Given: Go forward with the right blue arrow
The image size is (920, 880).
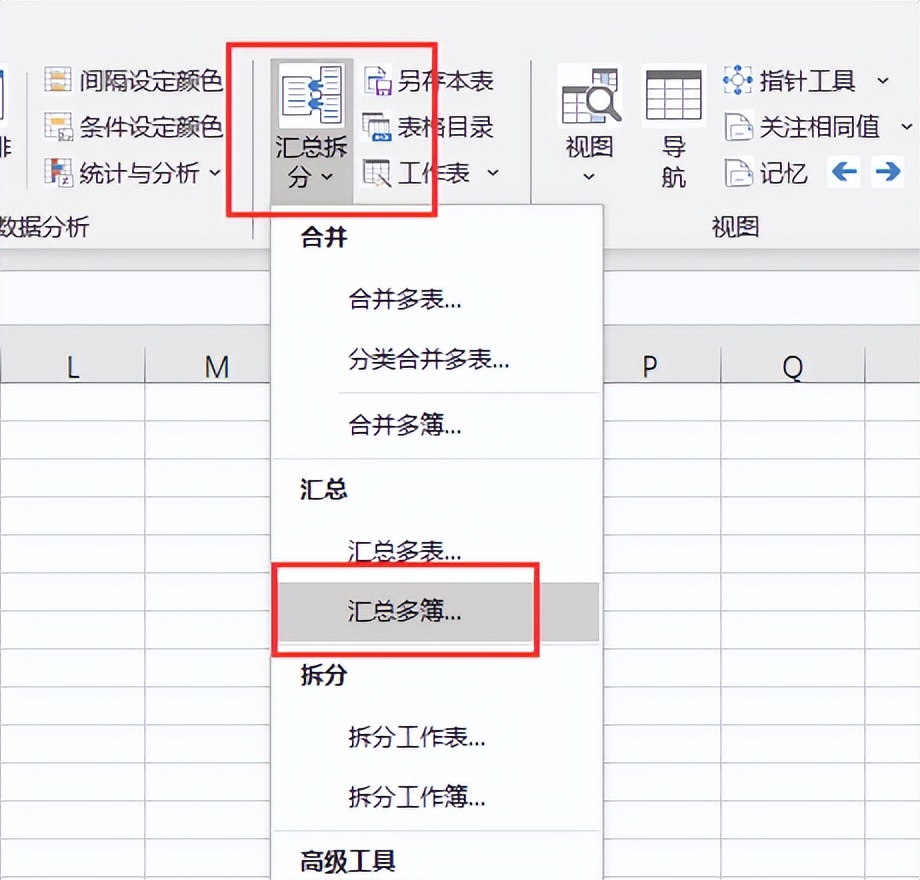Looking at the screenshot, I should tap(887, 172).
